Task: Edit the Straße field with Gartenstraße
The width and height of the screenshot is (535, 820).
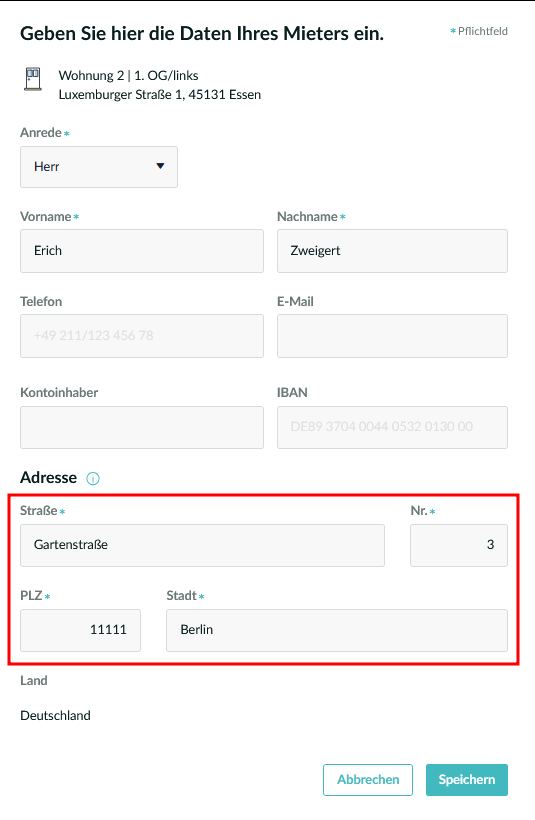Action: (x=202, y=545)
